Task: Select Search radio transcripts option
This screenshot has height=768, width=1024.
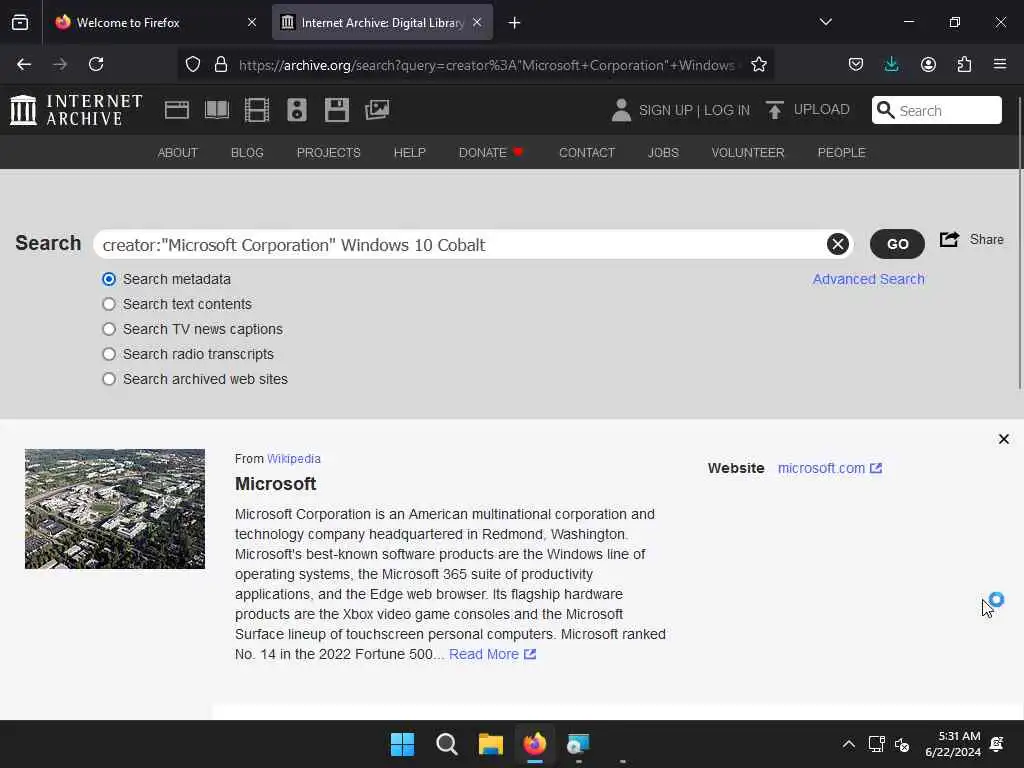Action: tap(109, 354)
